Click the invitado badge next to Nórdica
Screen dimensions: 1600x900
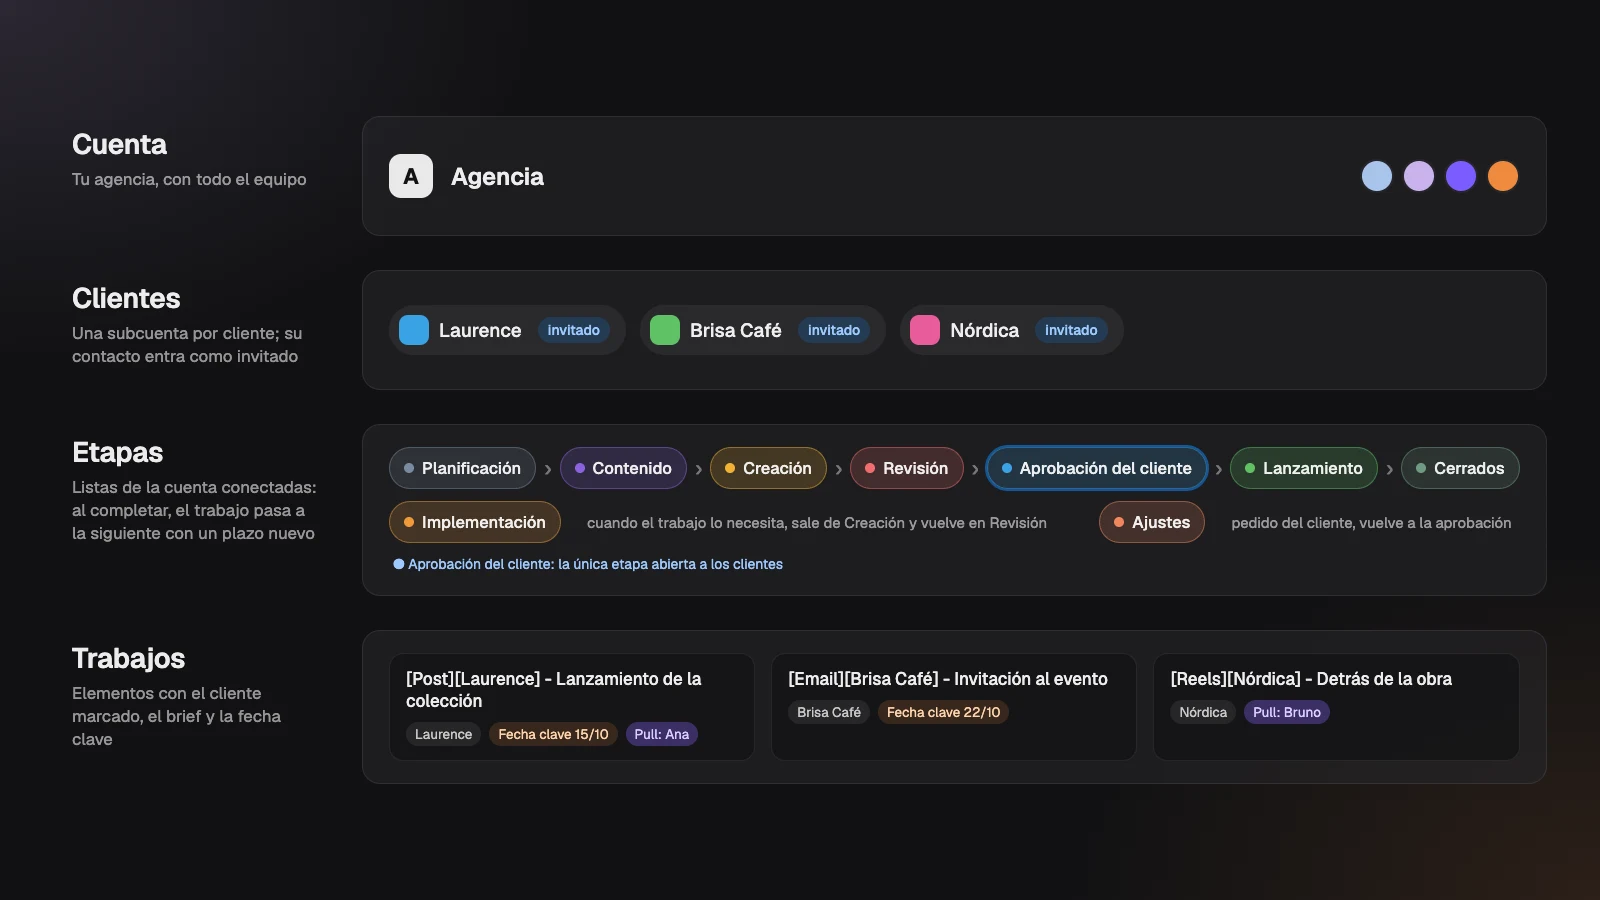tap(1071, 330)
